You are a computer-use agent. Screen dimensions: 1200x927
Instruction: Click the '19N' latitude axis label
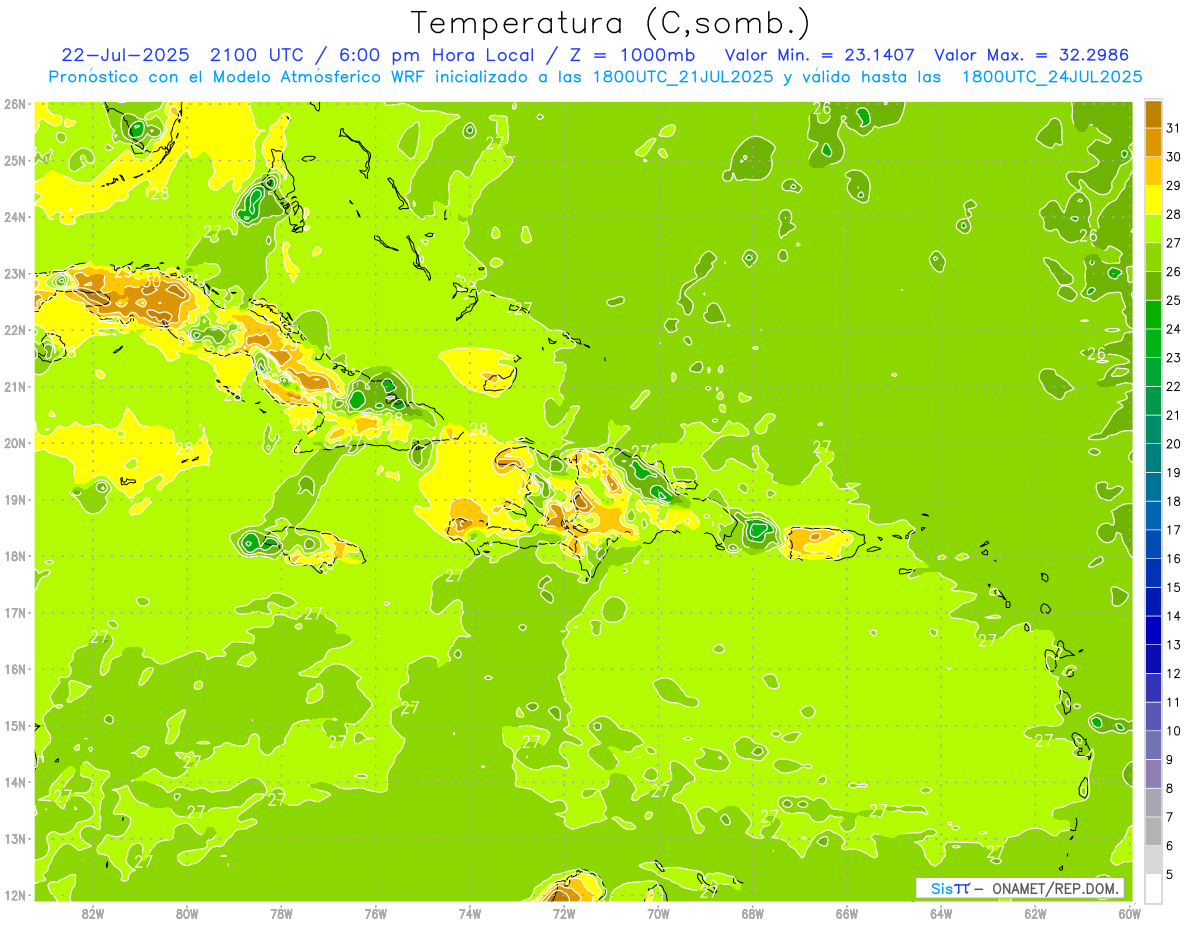[x=15, y=499]
